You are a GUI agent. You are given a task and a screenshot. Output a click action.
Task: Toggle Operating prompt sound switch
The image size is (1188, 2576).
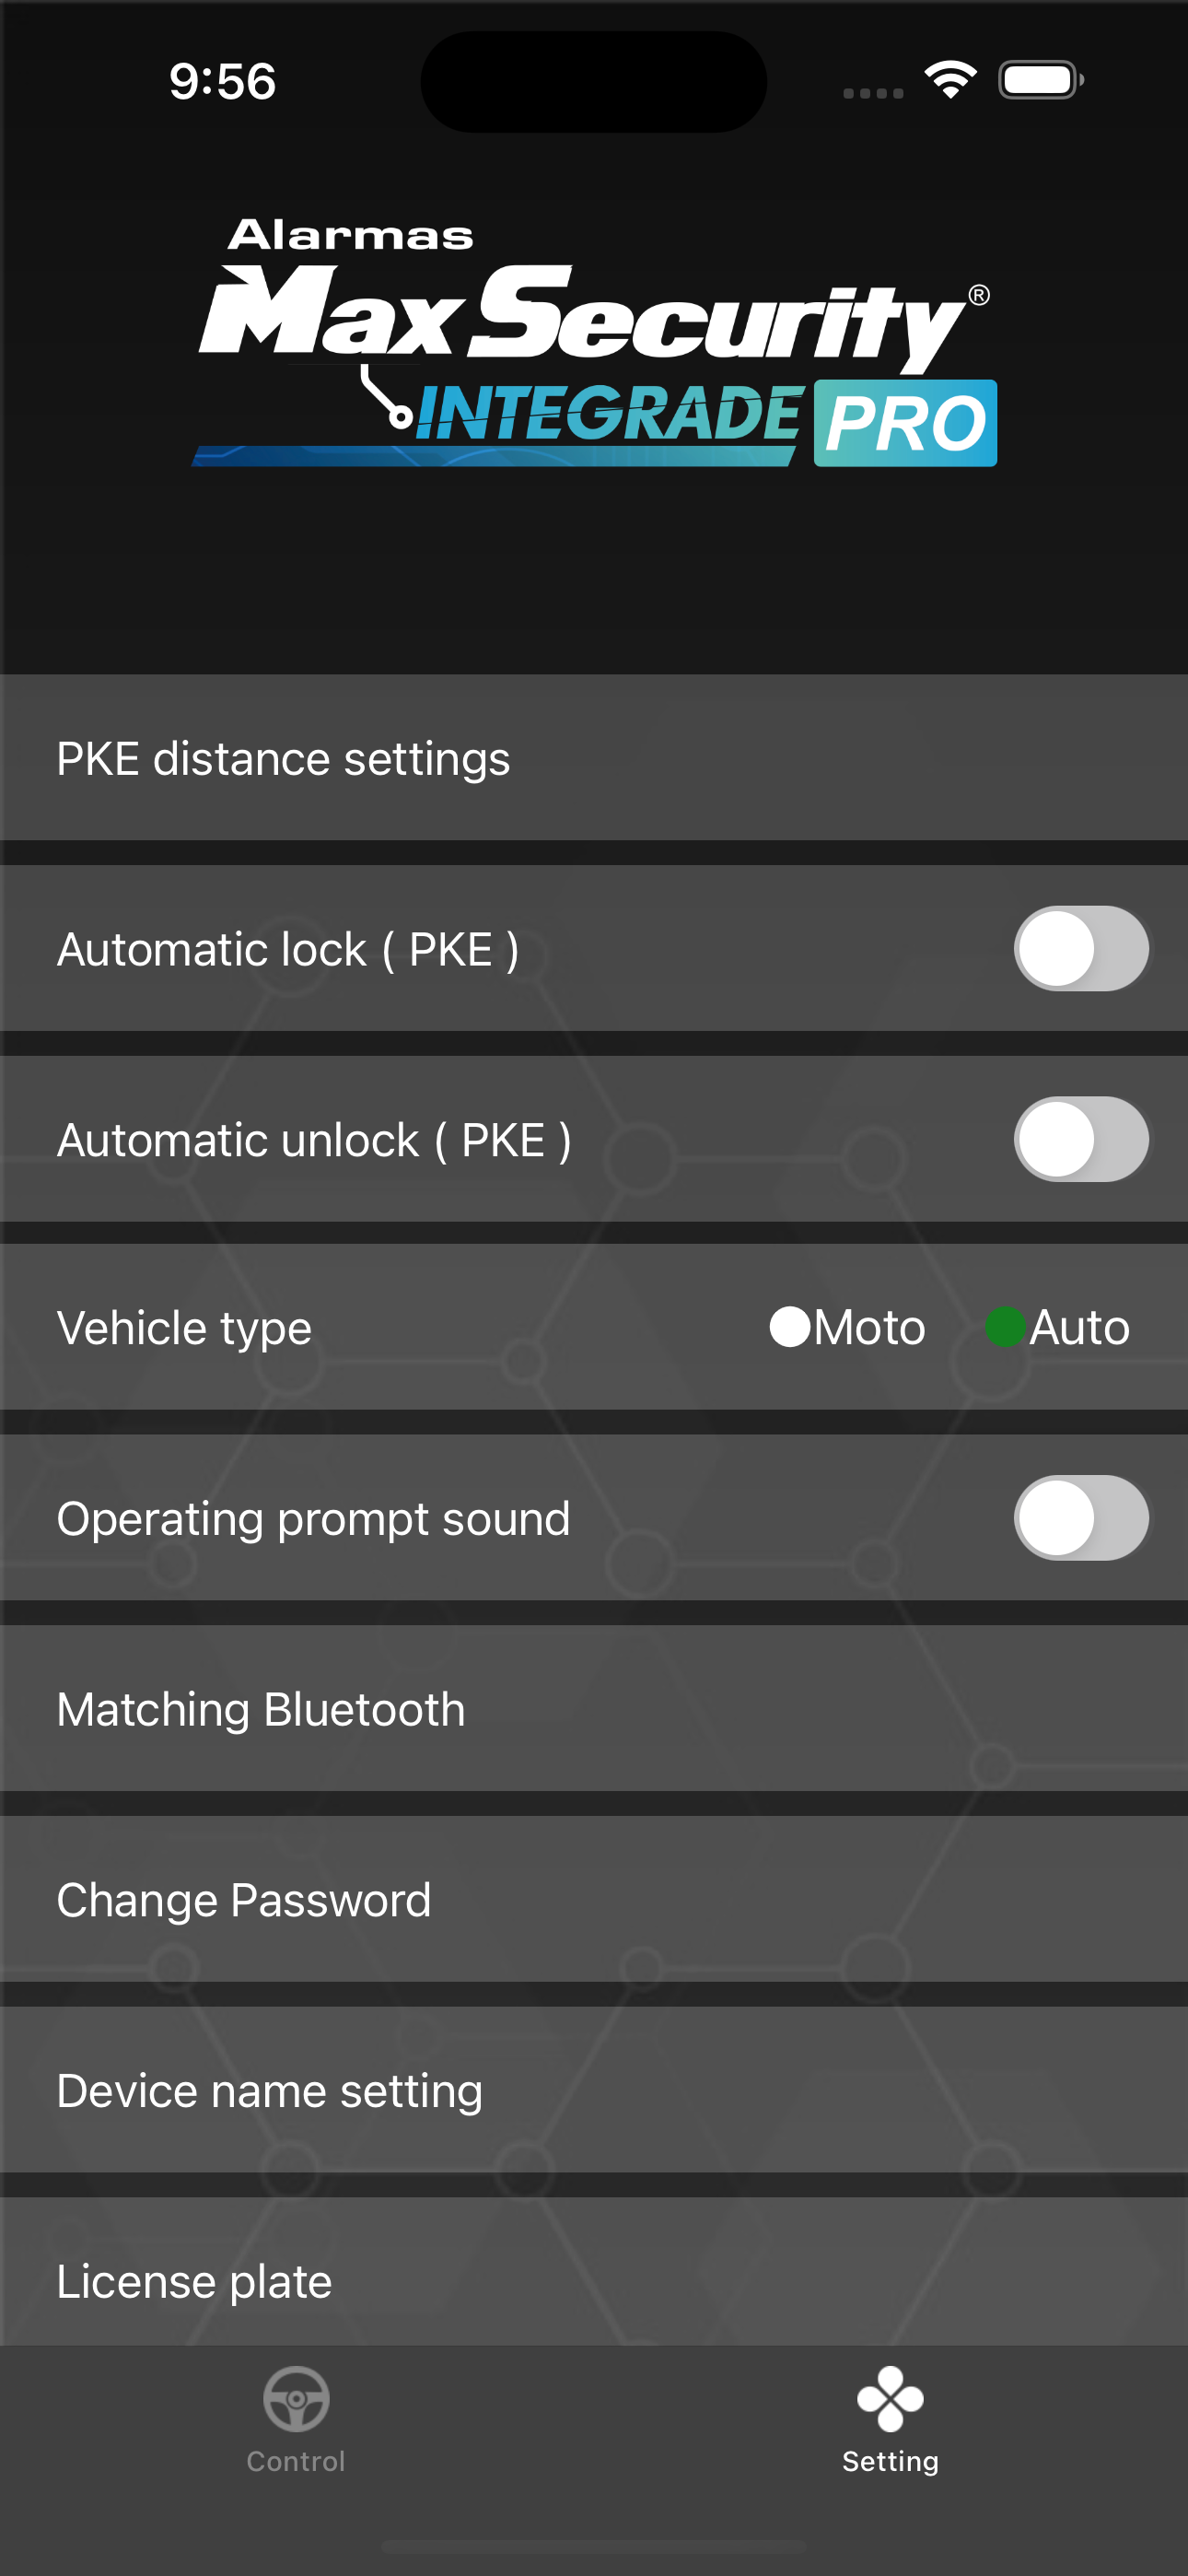tap(1081, 1518)
